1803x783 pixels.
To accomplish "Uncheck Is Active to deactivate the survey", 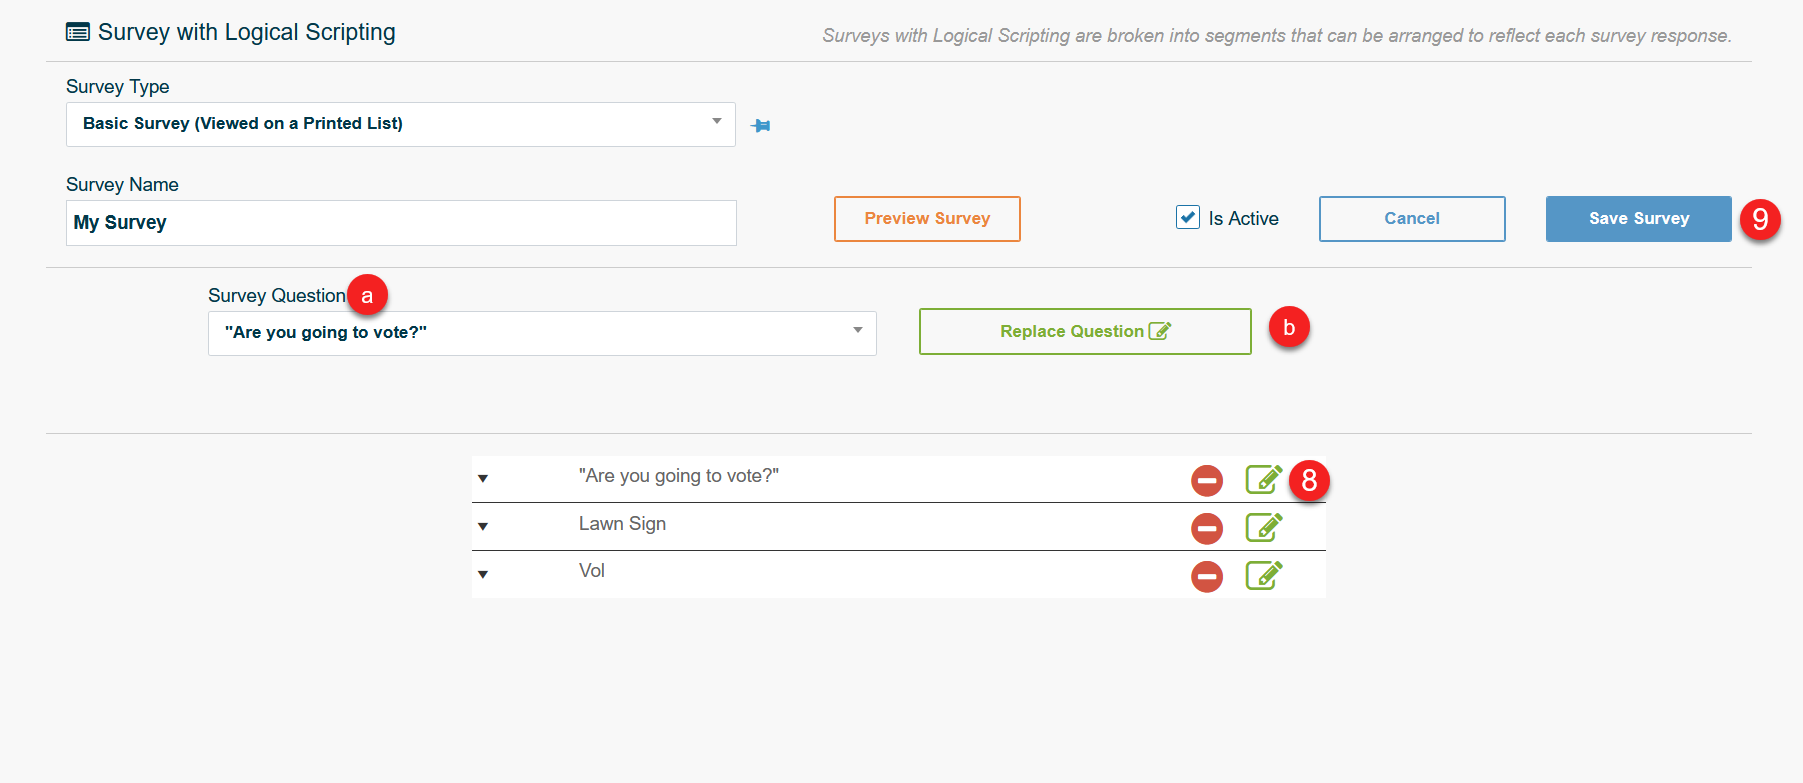I will [1187, 217].
